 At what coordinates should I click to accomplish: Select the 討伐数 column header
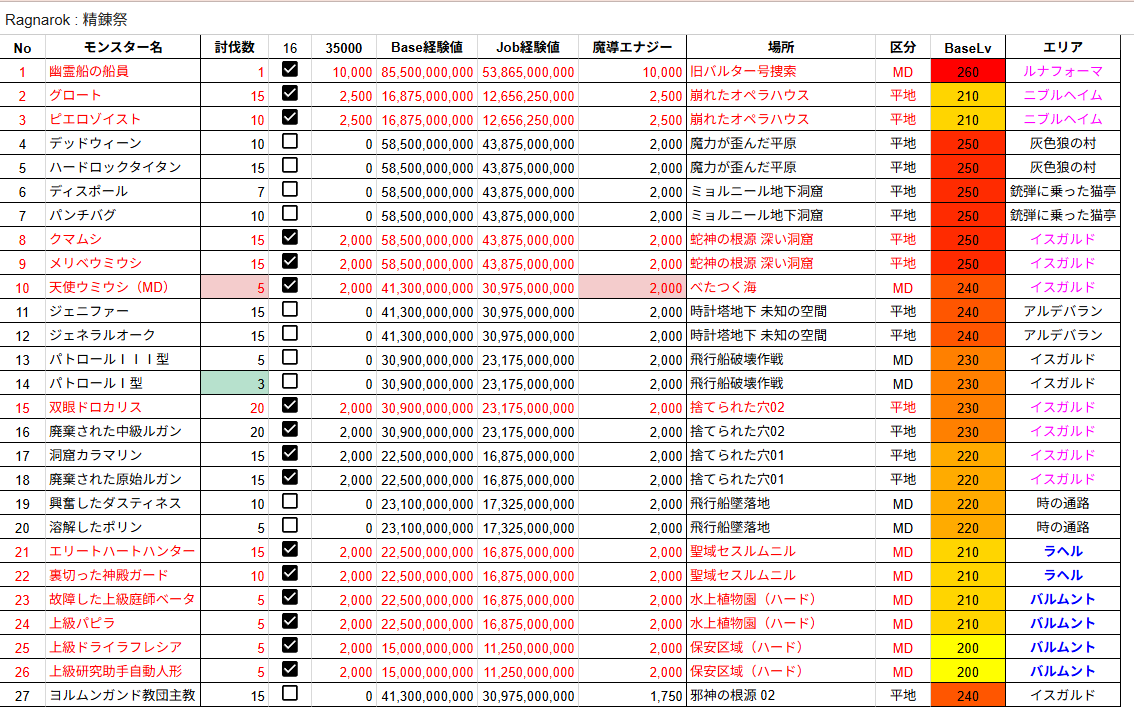tap(234, 44)
